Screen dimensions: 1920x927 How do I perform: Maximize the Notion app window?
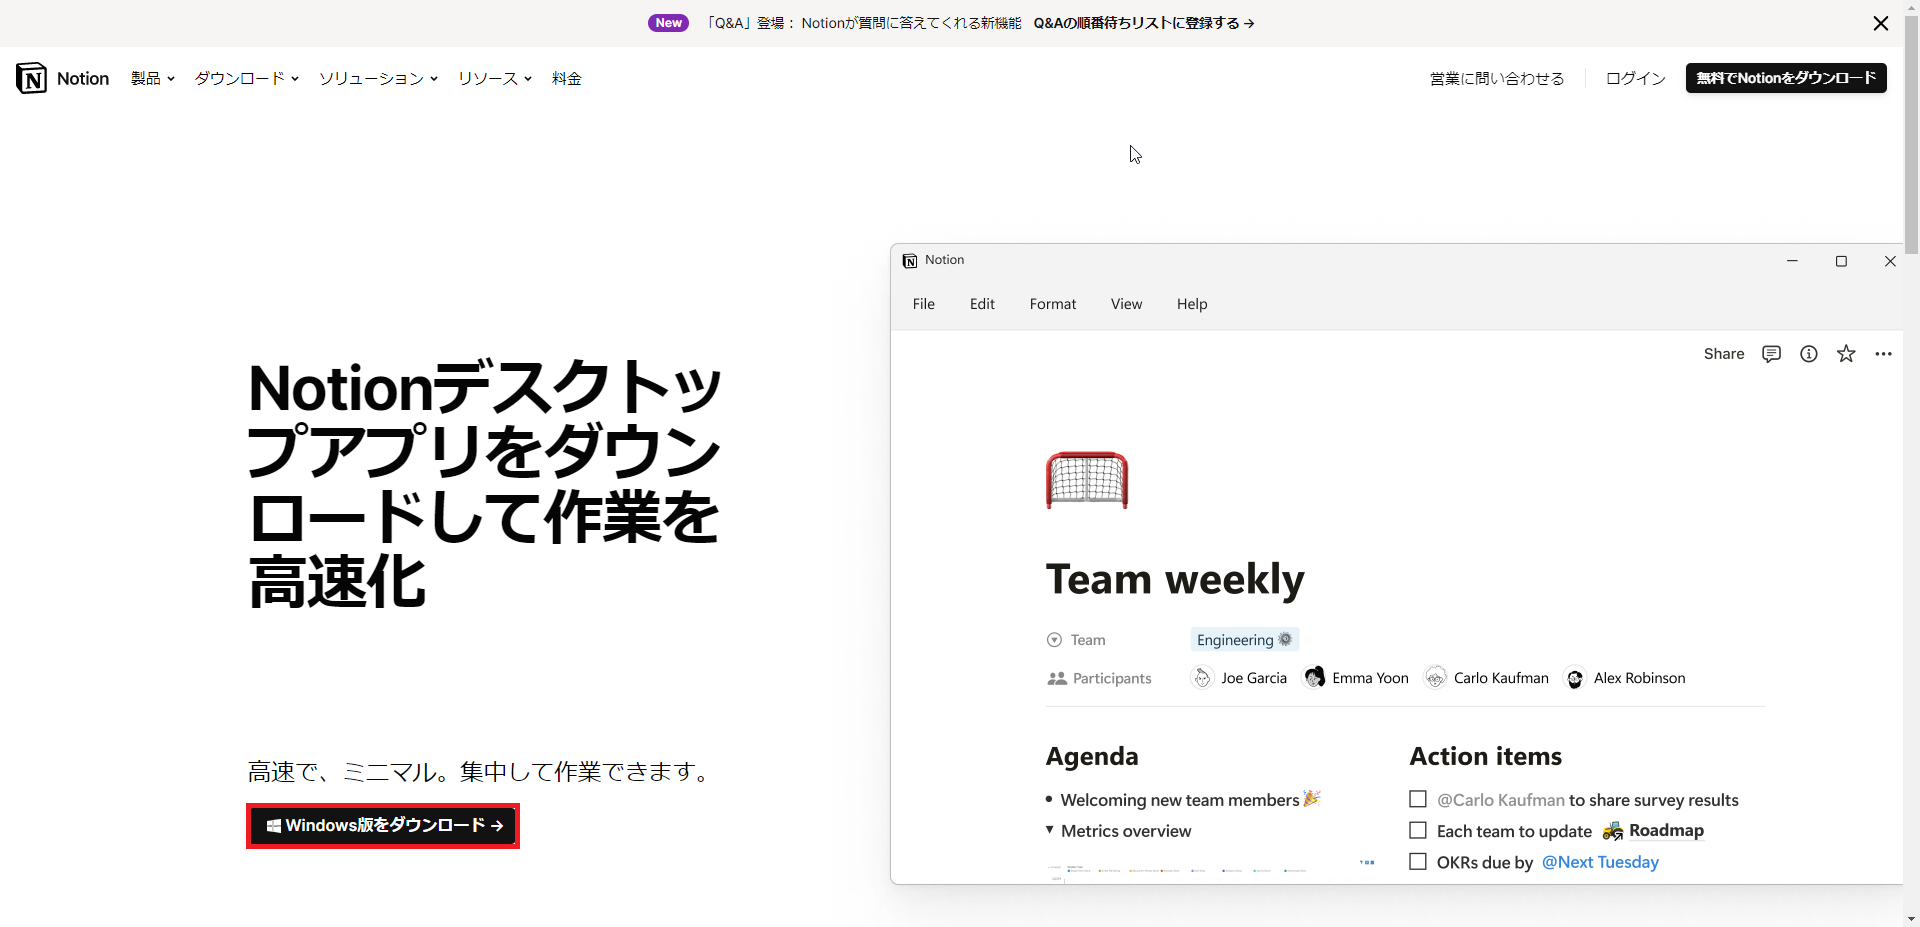coord(1841,261)
